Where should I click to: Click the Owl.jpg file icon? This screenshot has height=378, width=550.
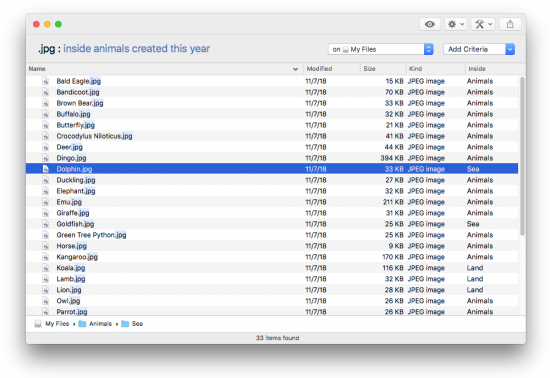[x=46, y=301]
